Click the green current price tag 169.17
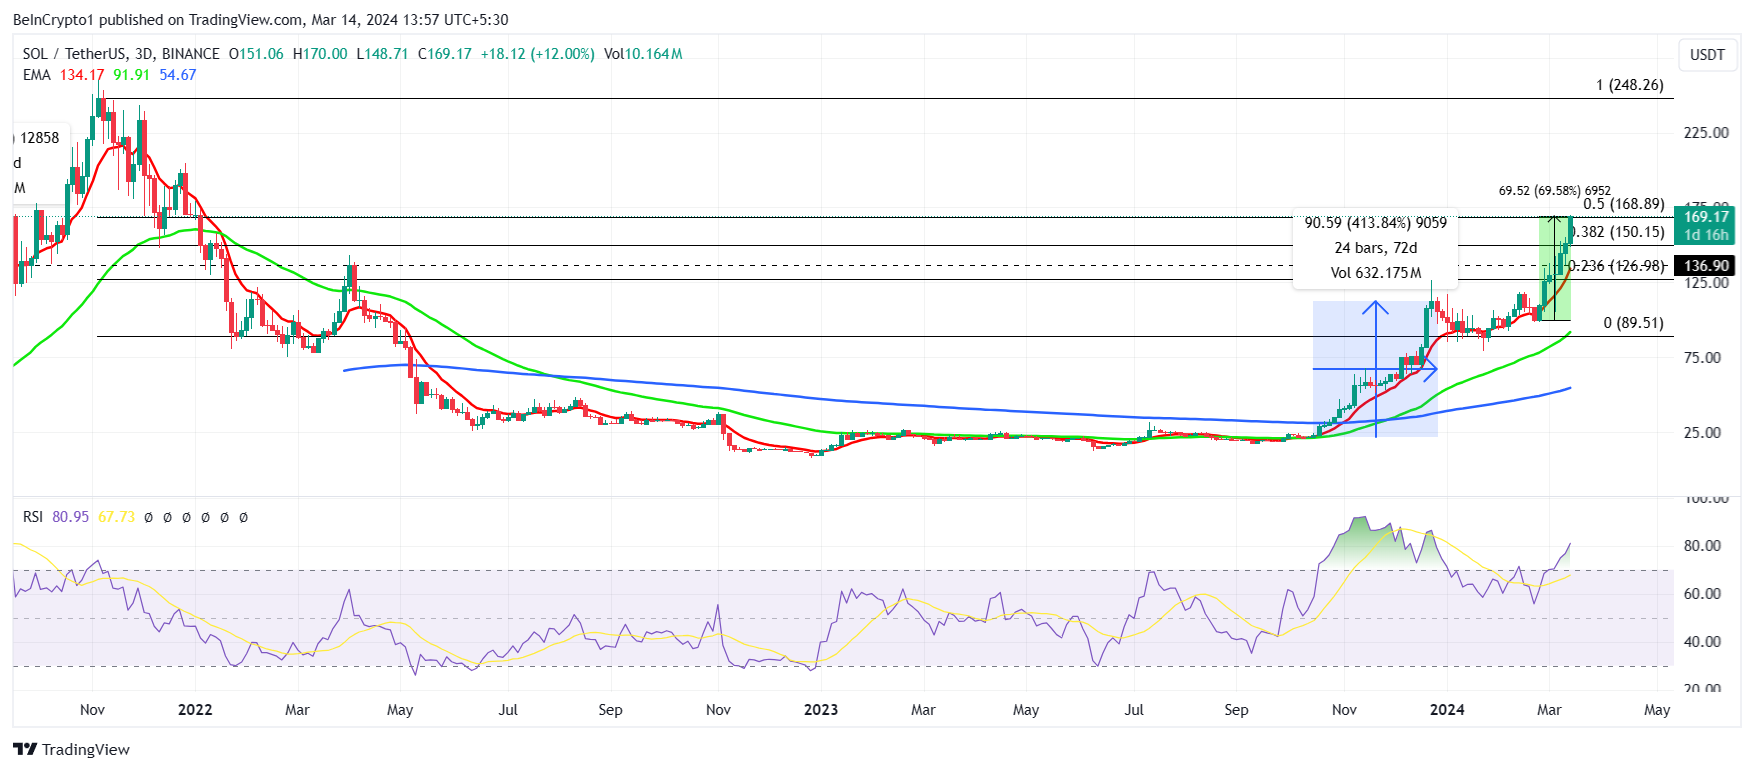 (1705, 217)
